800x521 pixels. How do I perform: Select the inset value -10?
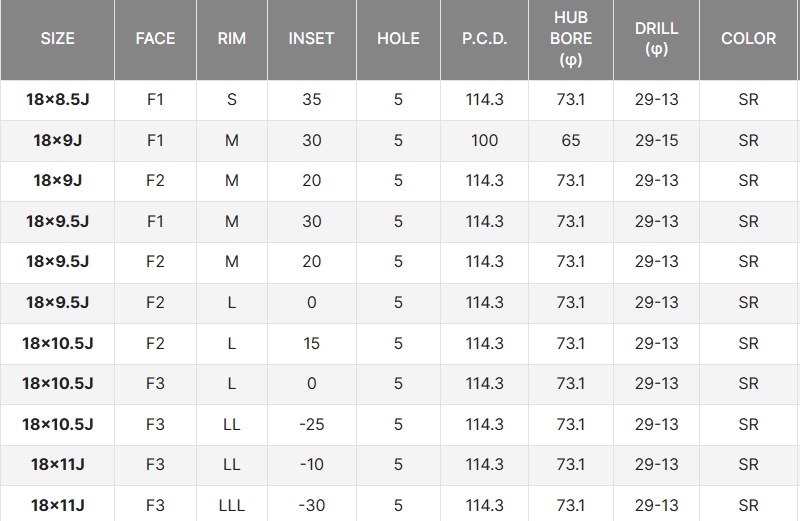(311, 464)
